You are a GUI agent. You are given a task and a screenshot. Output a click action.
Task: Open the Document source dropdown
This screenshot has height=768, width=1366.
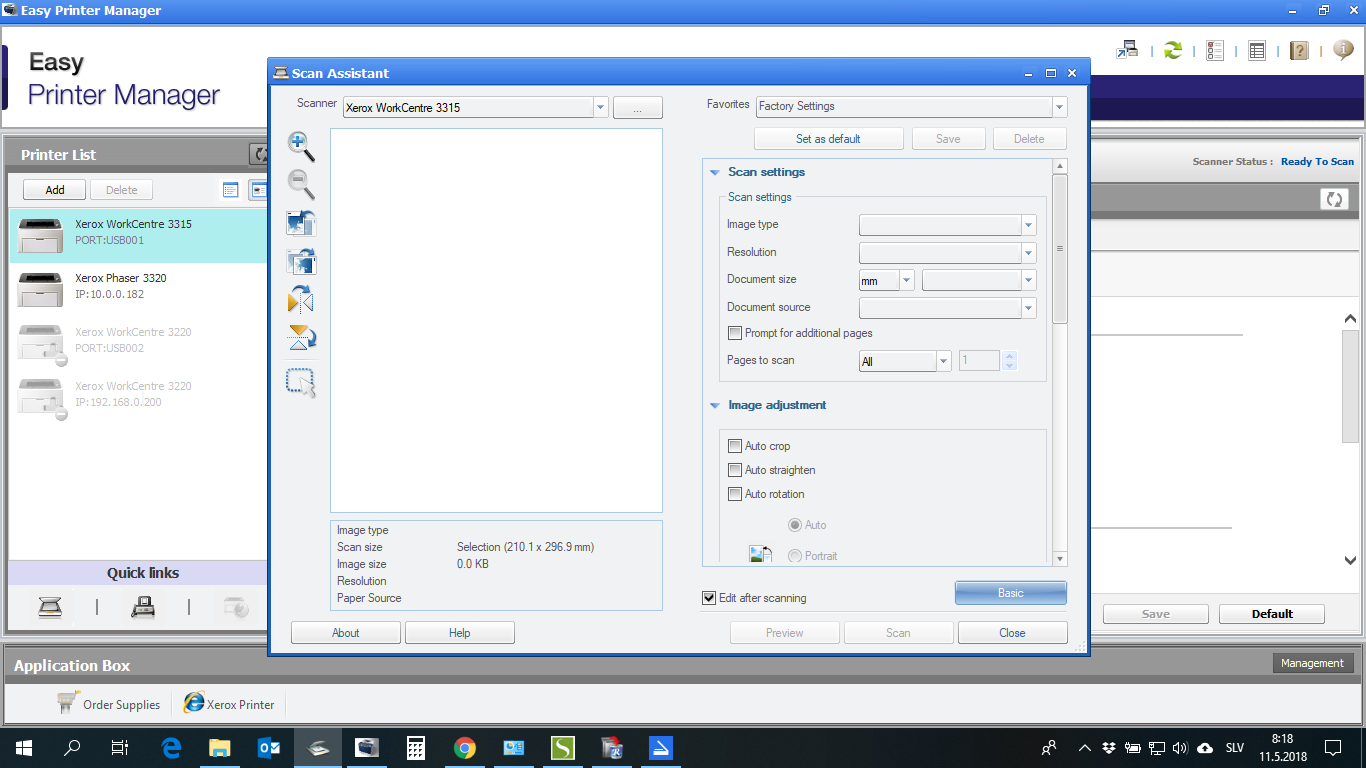click(x=1028, y=308)
